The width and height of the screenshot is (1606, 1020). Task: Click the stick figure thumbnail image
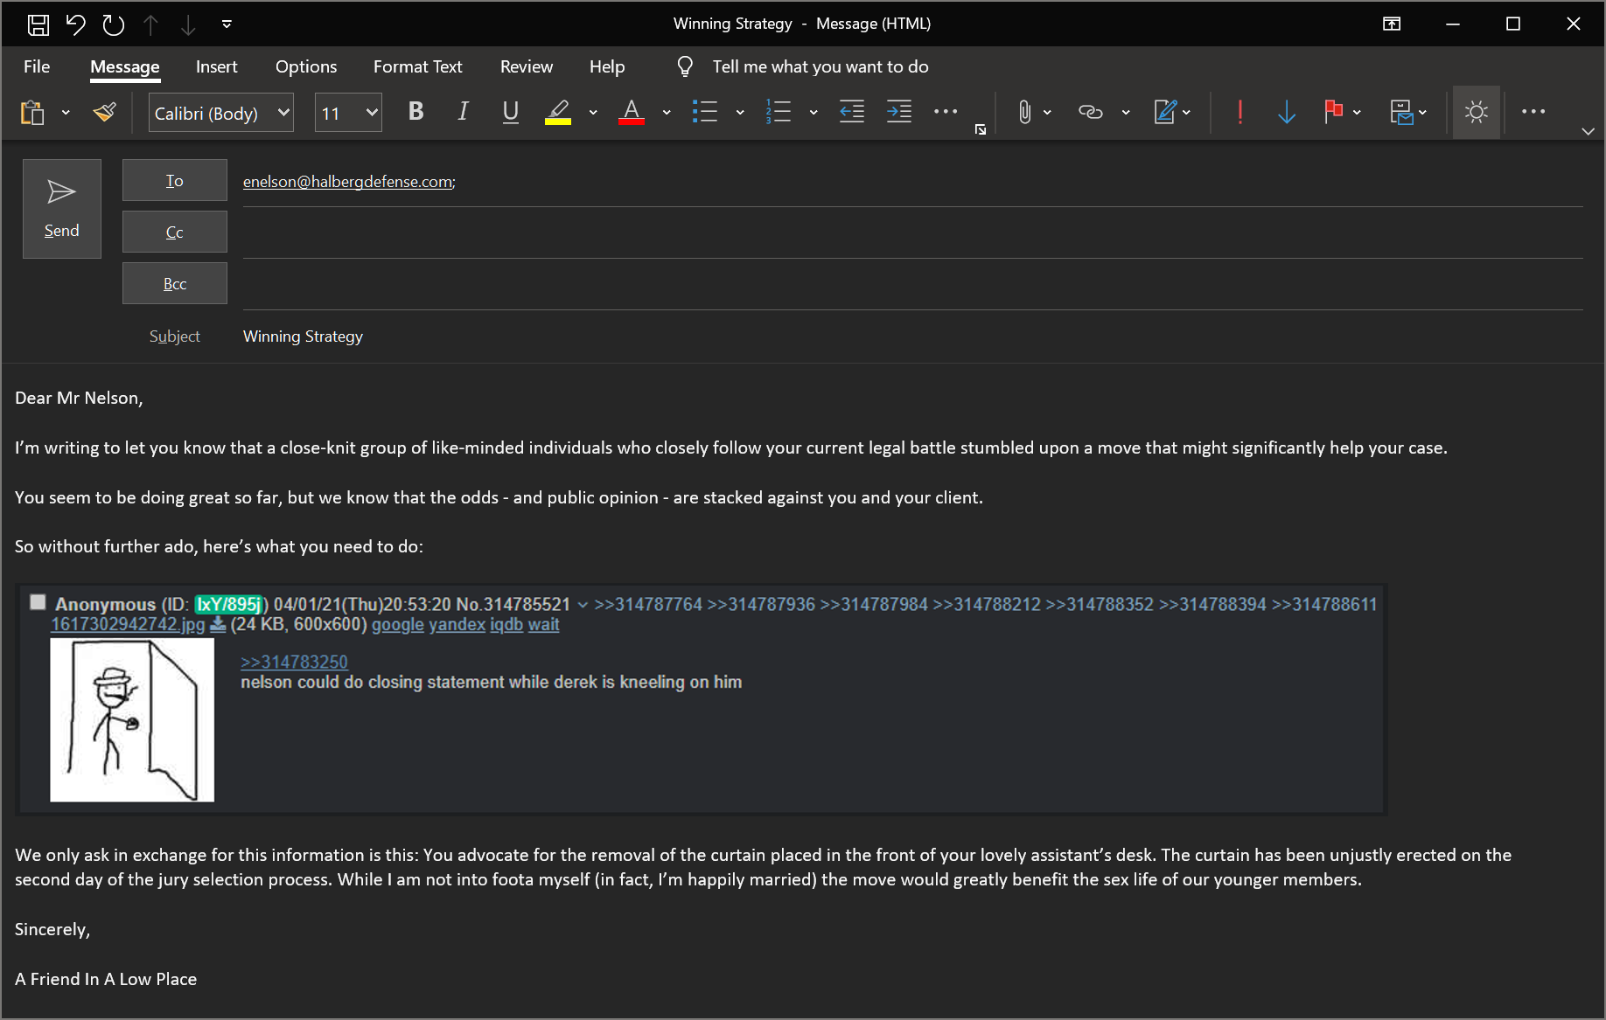click(x=132, y=720)
